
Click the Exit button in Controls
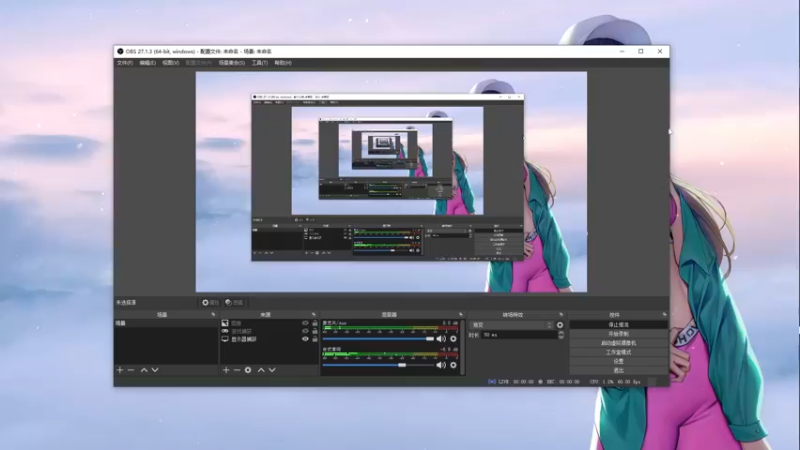pos(618,370)
